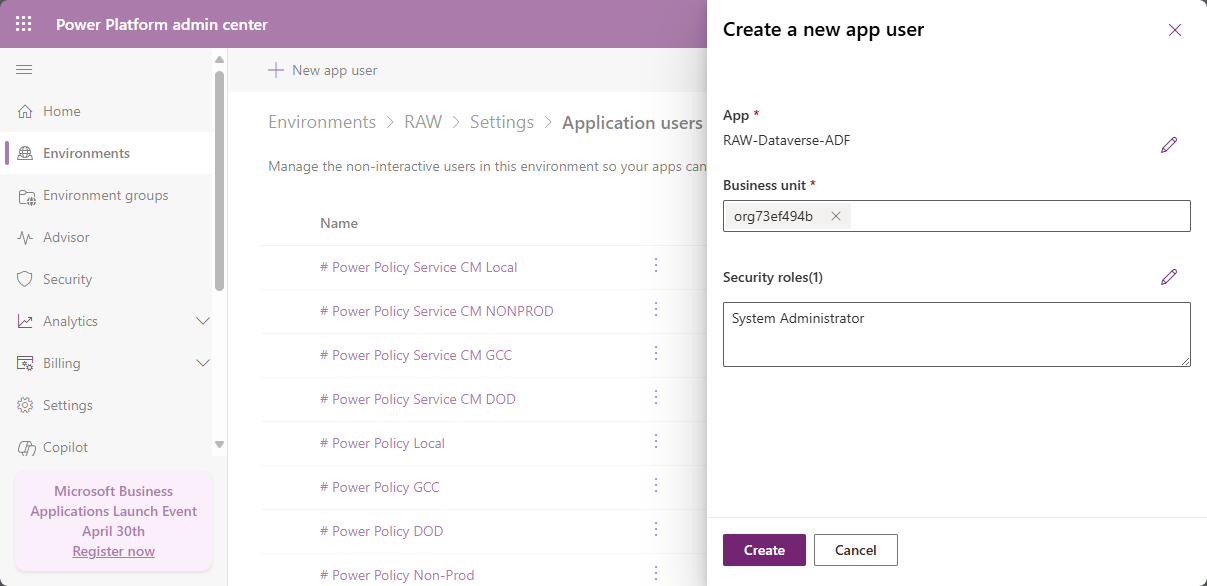
Task: Open # Power Policy Service CM GCC user
Action: click(416, 355)
